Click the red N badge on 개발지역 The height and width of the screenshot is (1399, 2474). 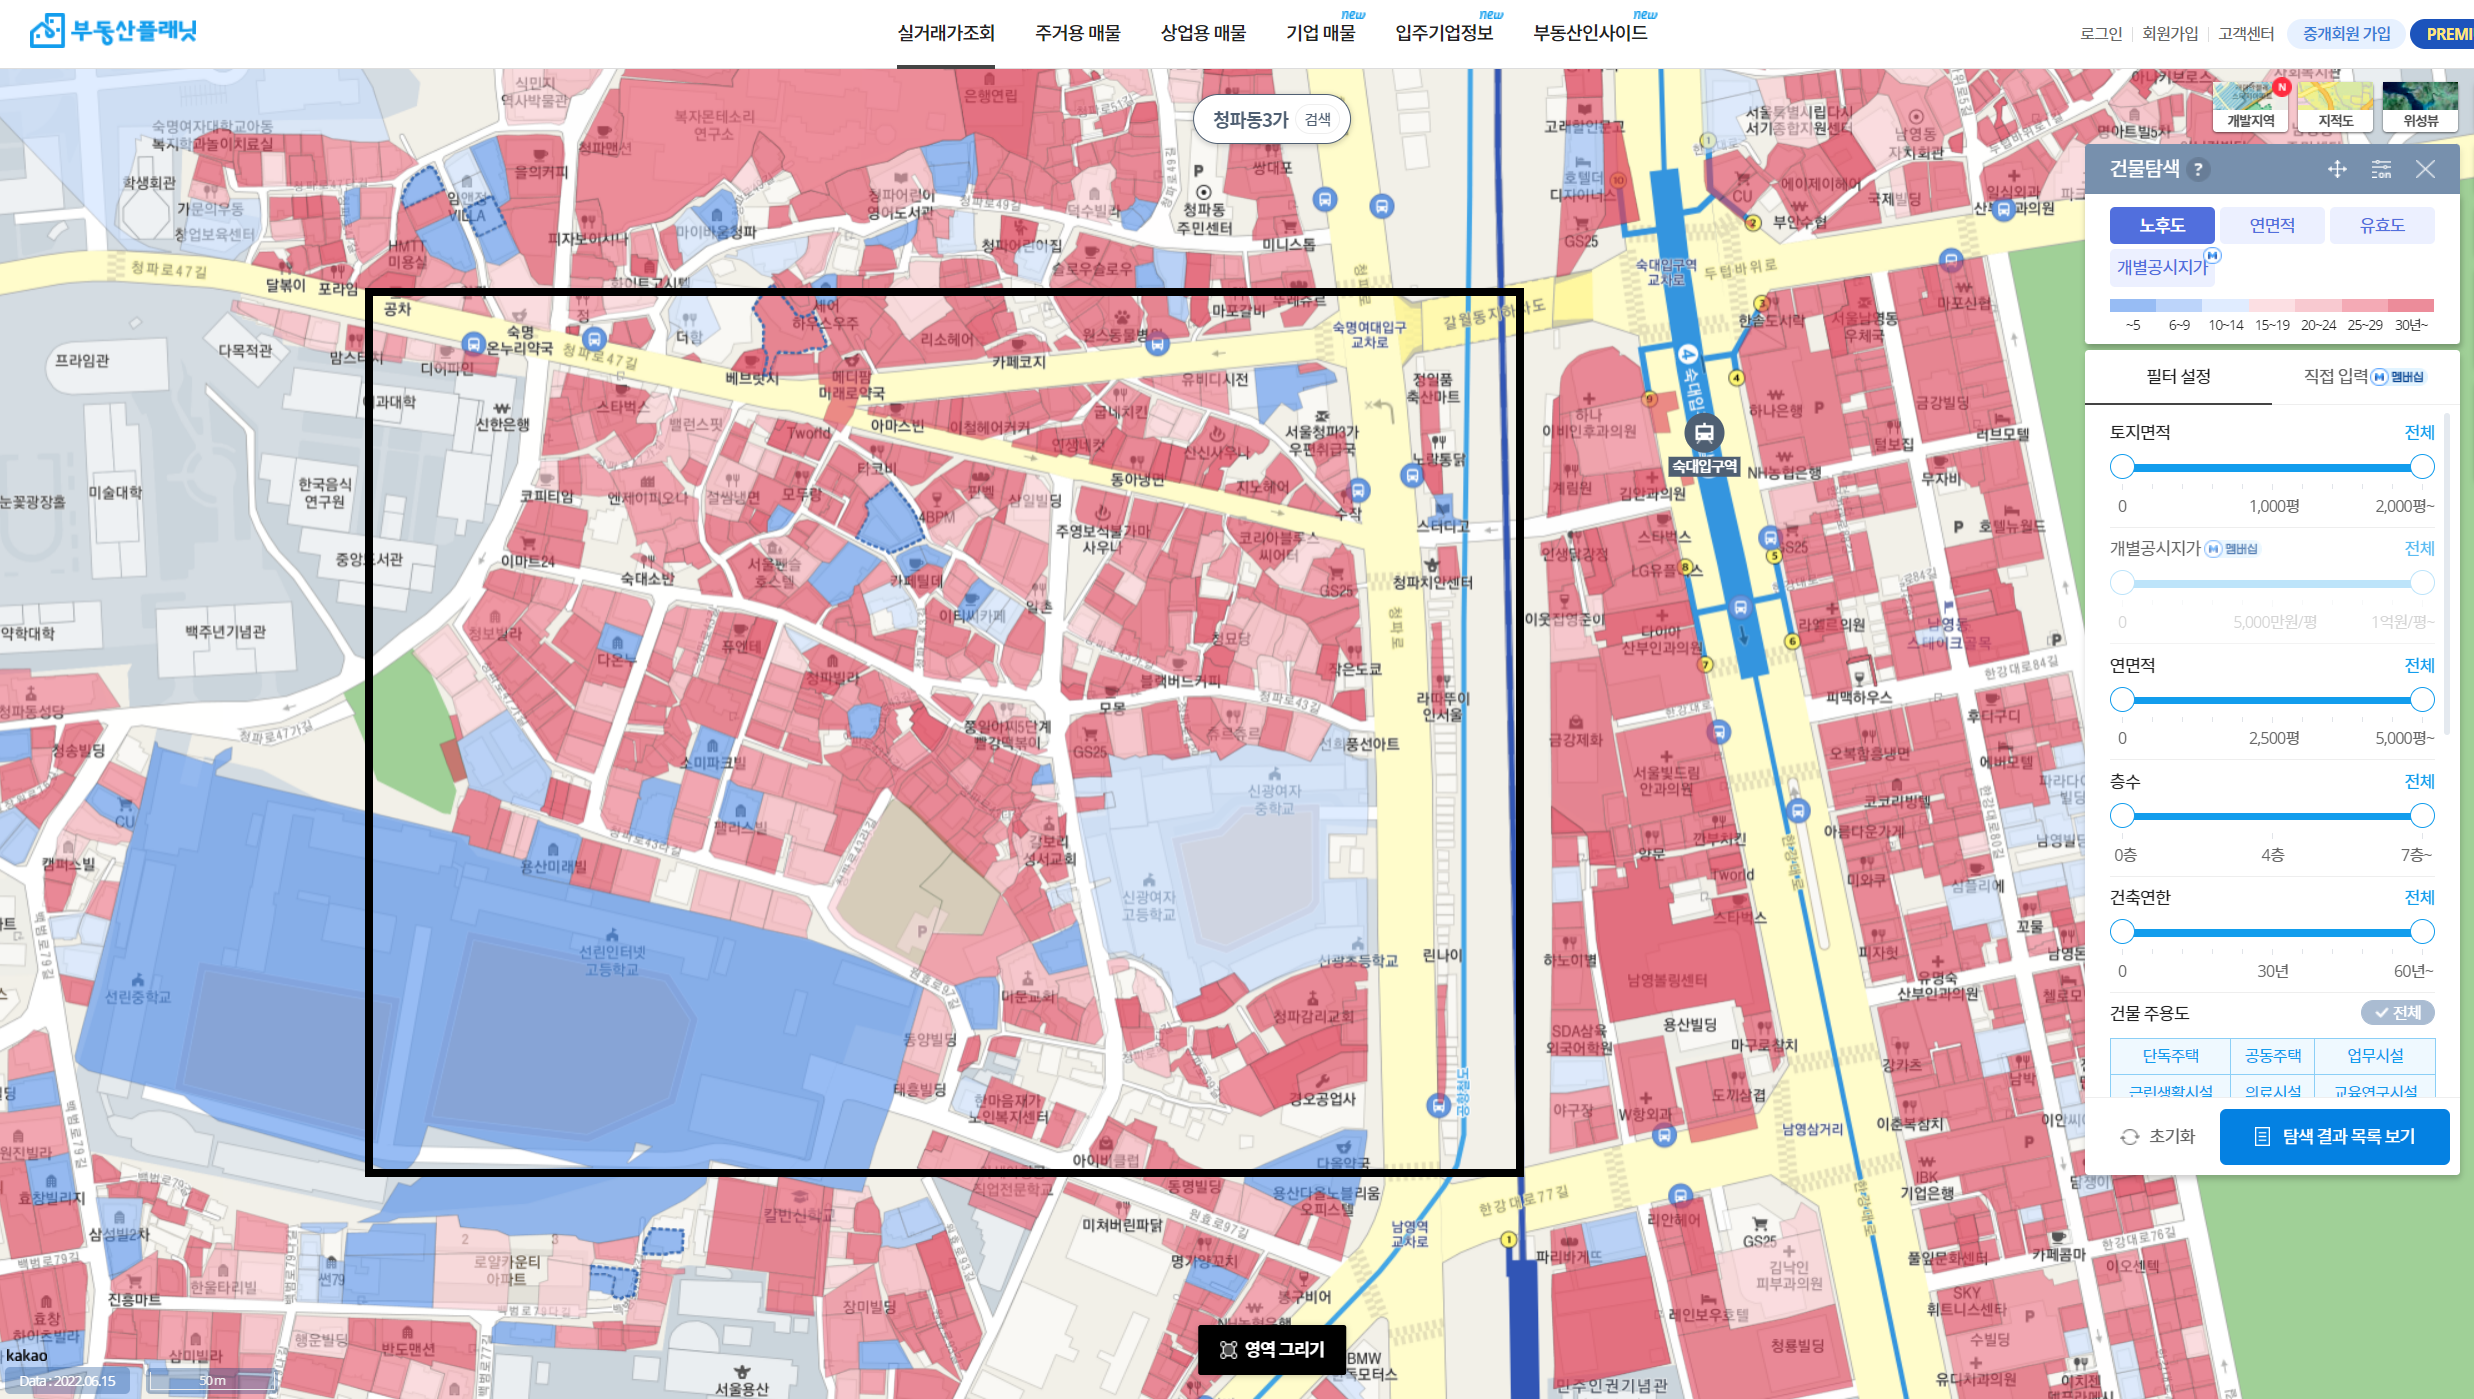coord(2281,88)
